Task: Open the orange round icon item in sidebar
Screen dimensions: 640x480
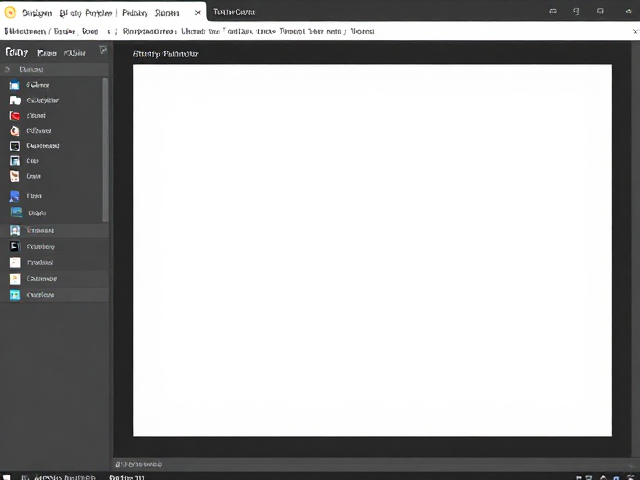Action: [52, 131]
